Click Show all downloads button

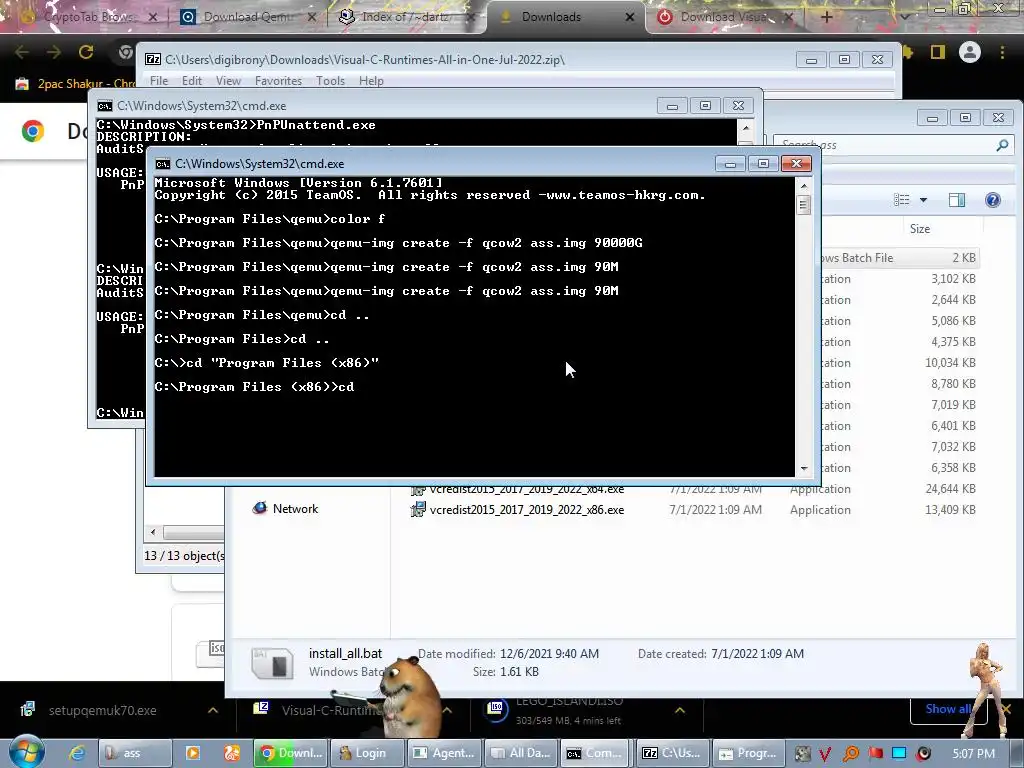click(x=947, y=709)
